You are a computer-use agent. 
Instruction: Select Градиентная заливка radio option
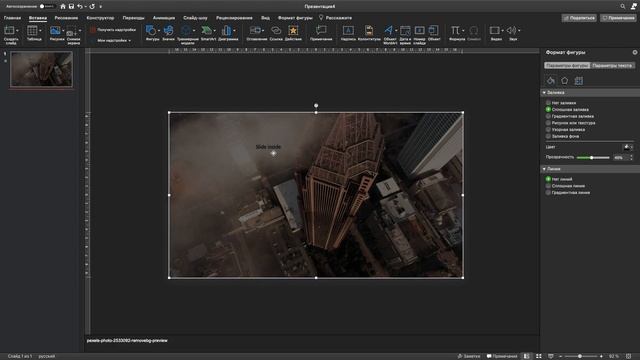coord(548,116)
